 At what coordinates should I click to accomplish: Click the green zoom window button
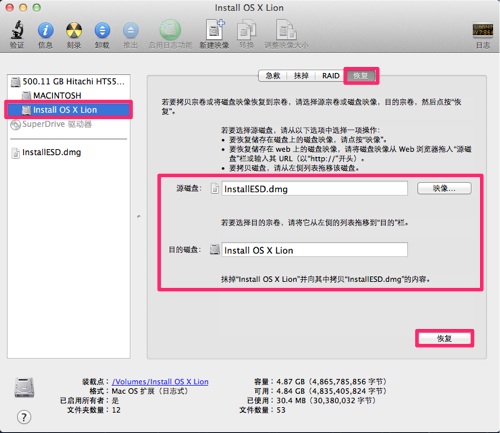[x=37, y=7]
